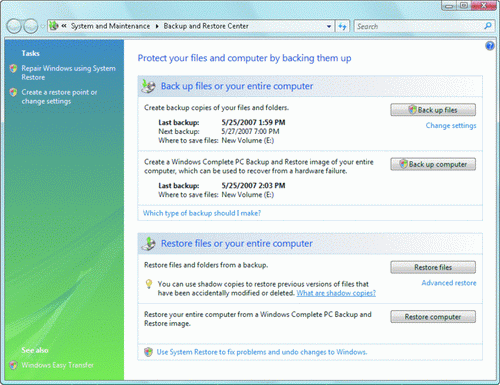500x385 pixels.
Task: Open the recent pages dropdown next to Forward
Action: point(43,26)
